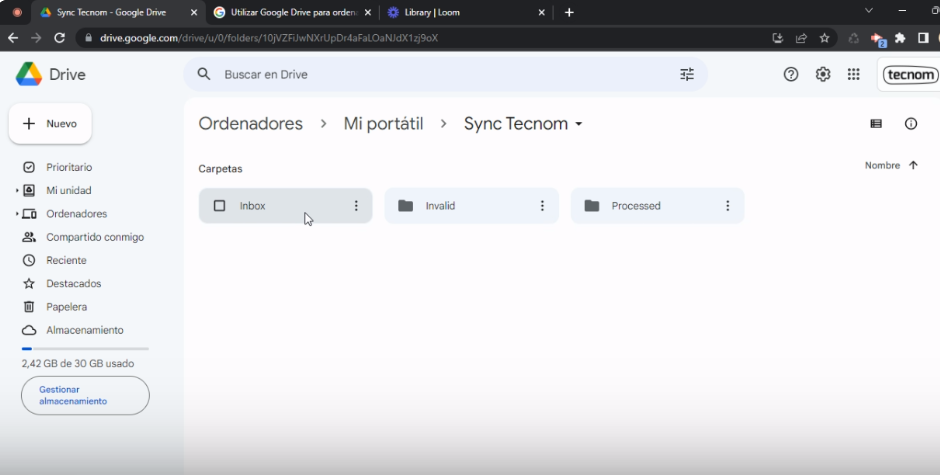Image resolution: width=940 pixels, height=475 pixels.
Task: Toggle the browser side panel
Action: [923, 38]
